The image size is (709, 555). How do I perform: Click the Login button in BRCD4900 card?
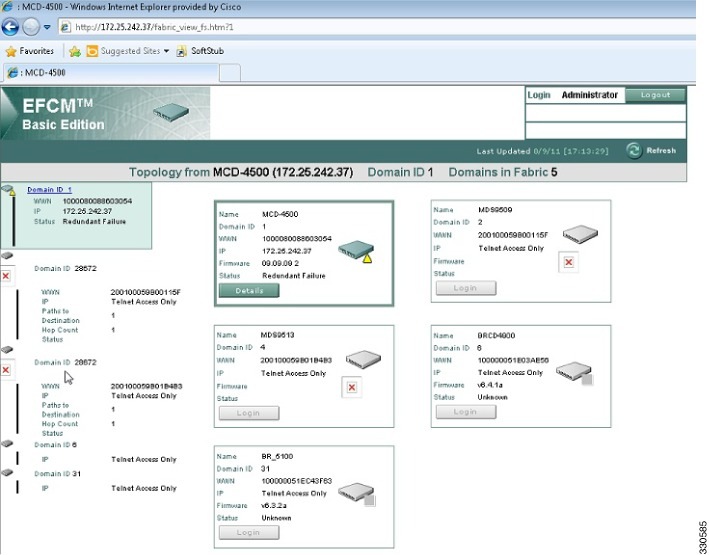click(x=466, y=412)
